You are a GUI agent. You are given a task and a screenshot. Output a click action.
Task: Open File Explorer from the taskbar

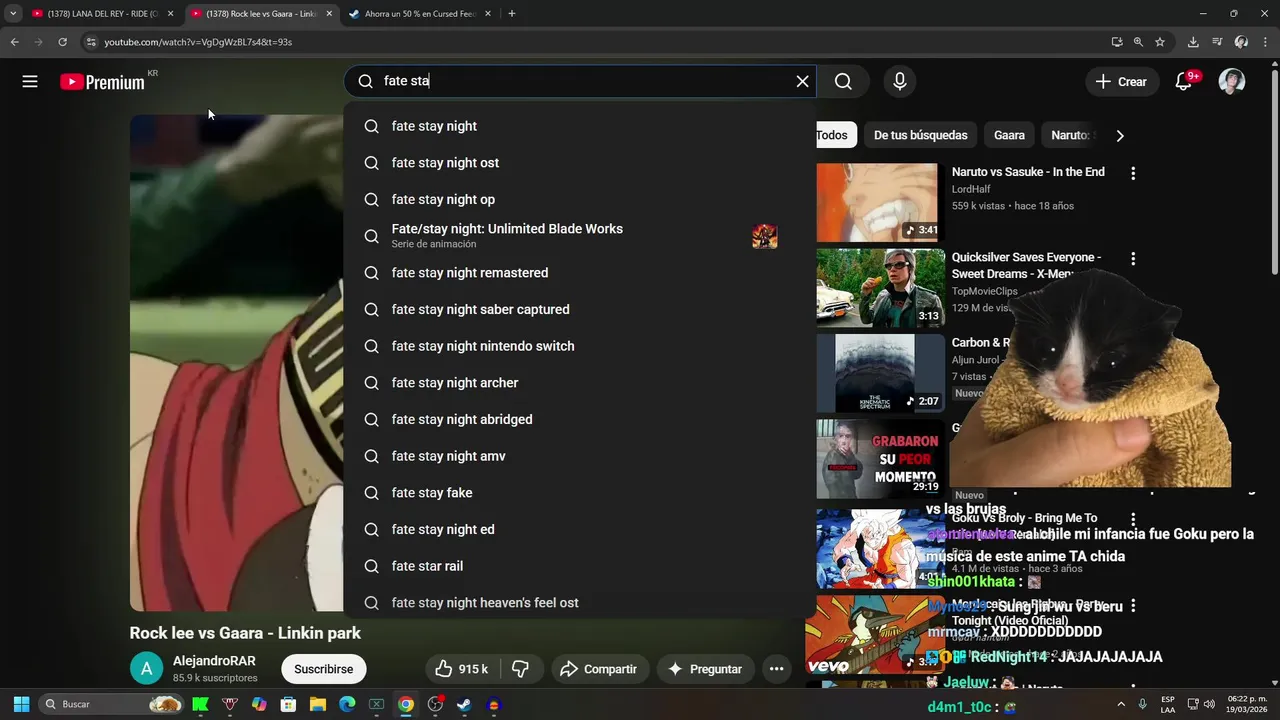click(x=317, y=704)
